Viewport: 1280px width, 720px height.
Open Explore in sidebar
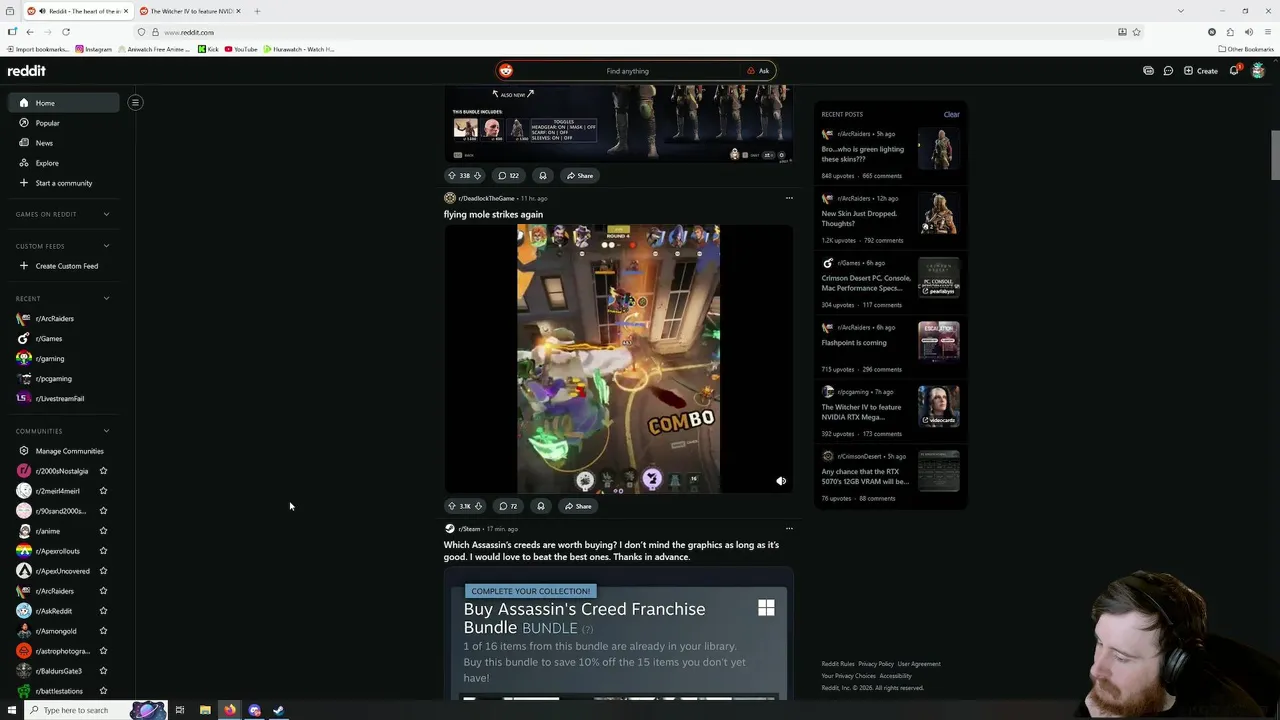coord(64,163)
